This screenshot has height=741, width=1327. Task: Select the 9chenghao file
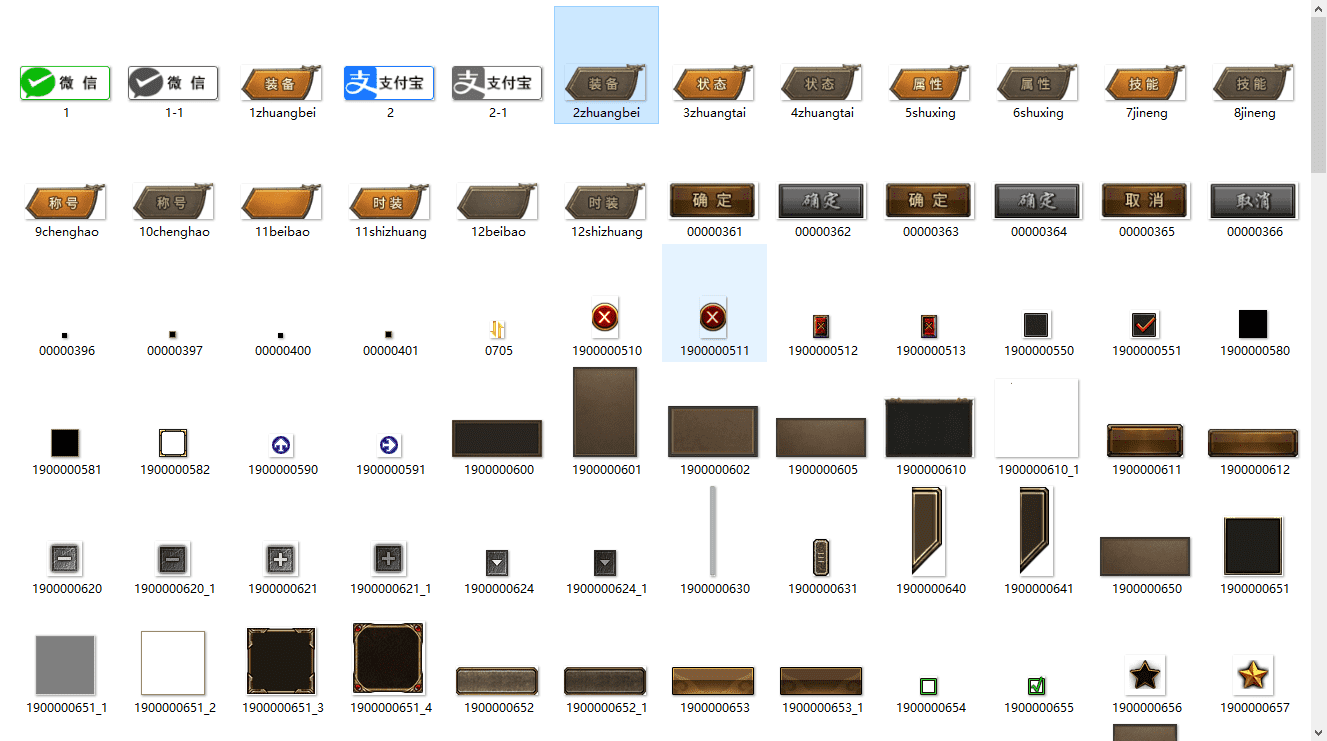coord(66,202)
